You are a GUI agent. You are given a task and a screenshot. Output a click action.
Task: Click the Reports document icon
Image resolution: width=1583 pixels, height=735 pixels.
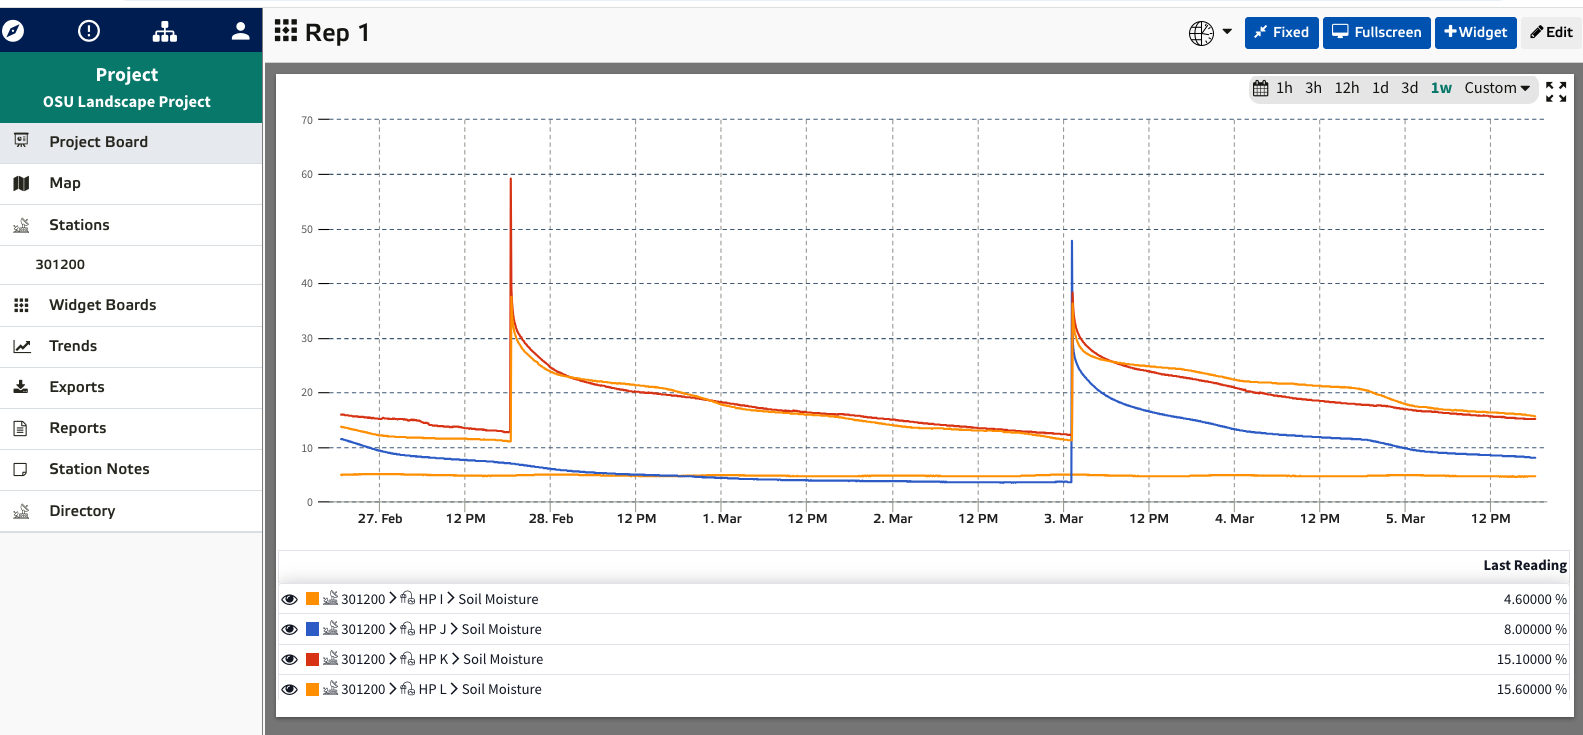(x=20, y=428)
